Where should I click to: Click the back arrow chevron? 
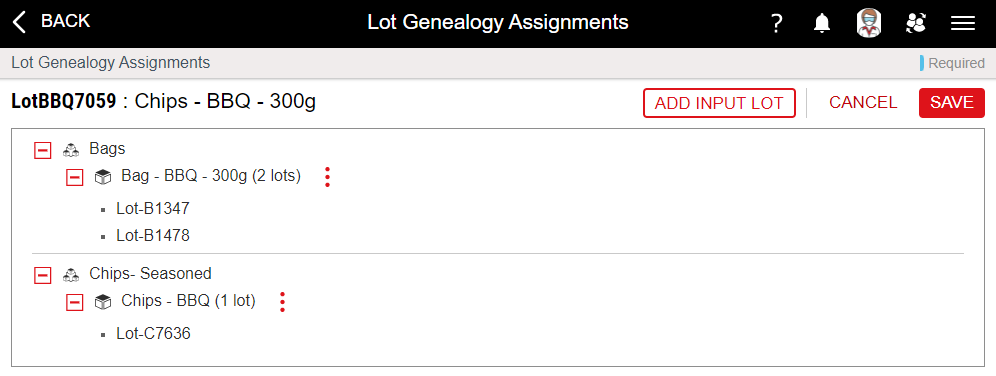[20, 22]
